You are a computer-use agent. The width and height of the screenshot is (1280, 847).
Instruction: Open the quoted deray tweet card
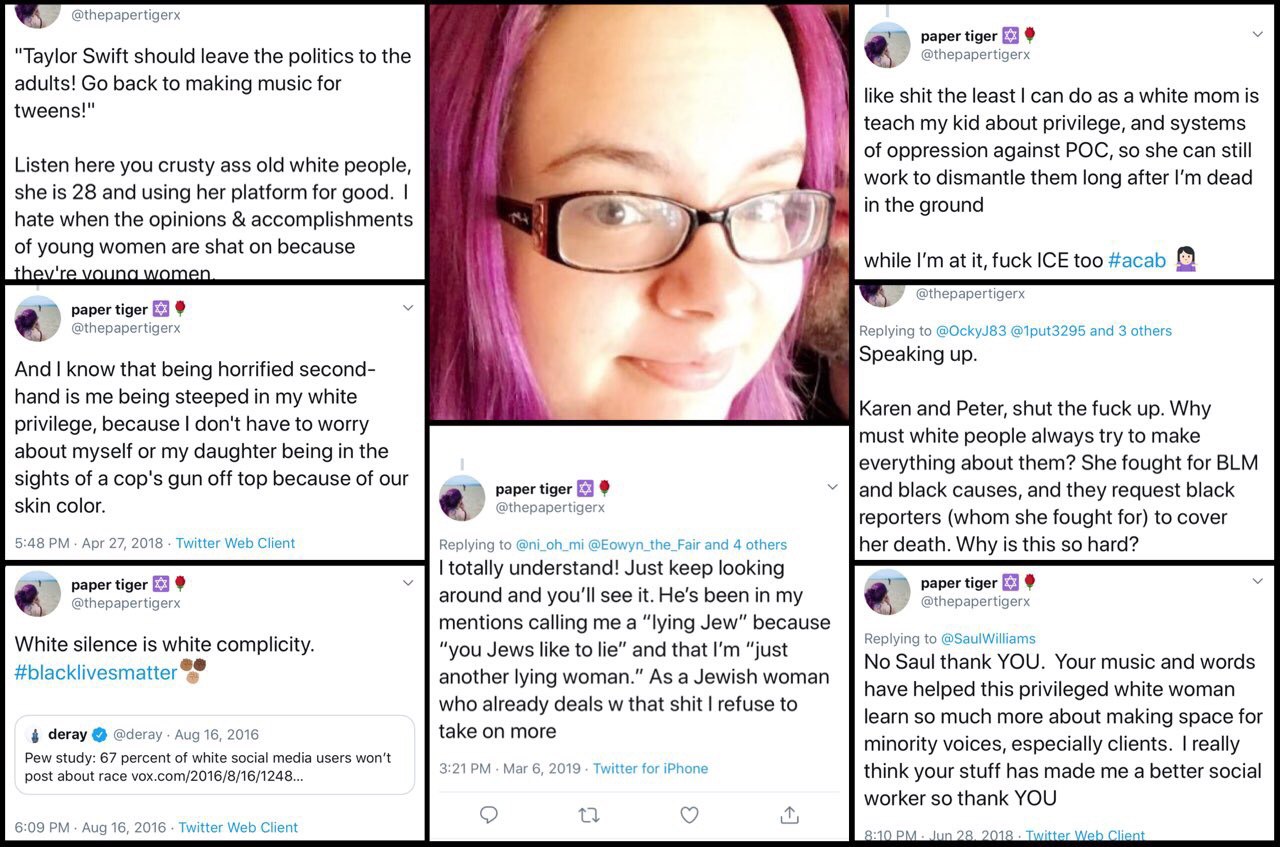[x=215, y=755]
